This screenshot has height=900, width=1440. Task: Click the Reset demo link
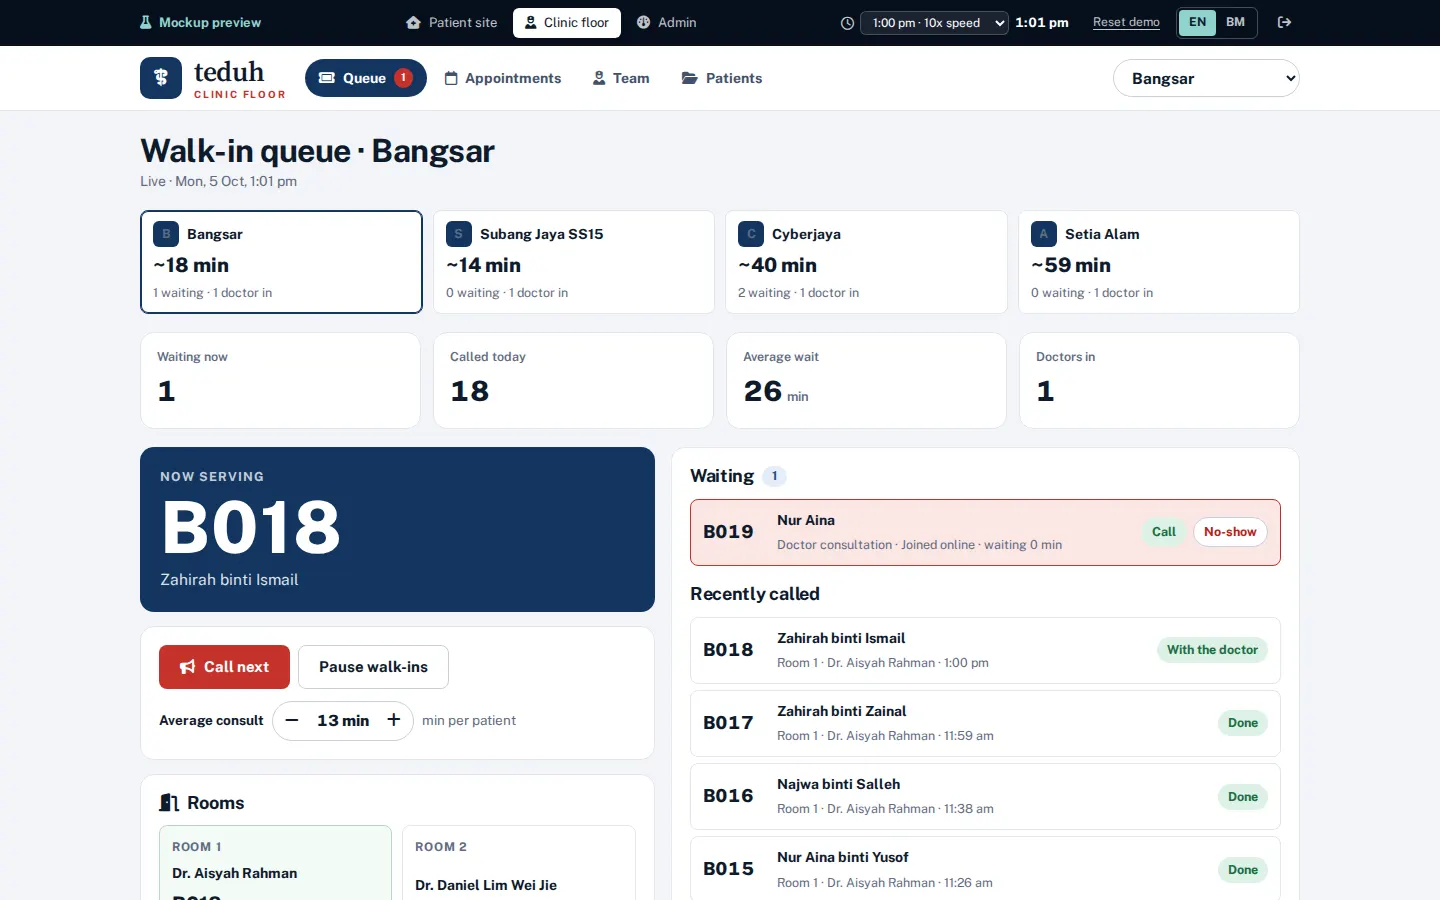[x=1126, y=22]
